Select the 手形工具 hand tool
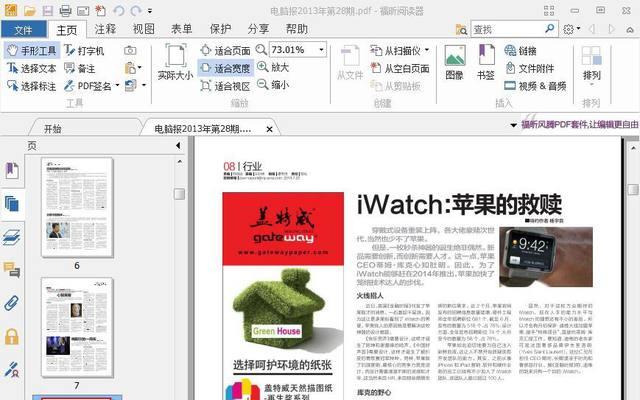640x400 pixels. tap(31, 50)
